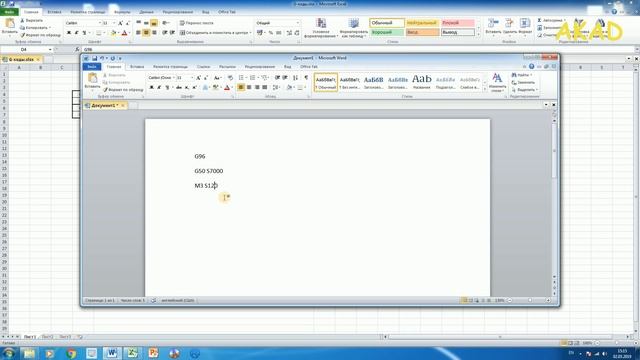Click Excel Wrap Text button
This screenshot has width=640, height=360.
click(x=197, y=23)
